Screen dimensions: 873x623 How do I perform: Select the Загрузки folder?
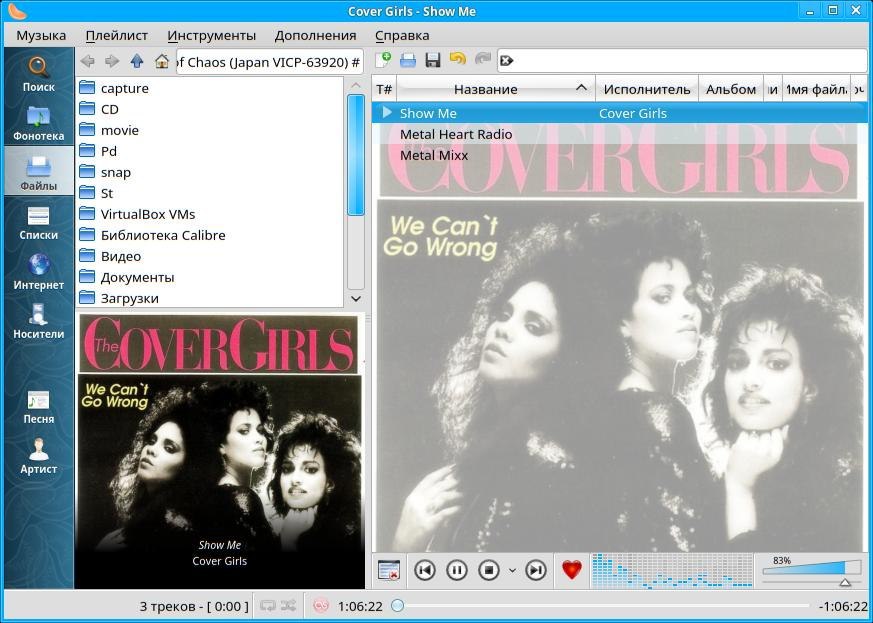click(x=209, y=298)
